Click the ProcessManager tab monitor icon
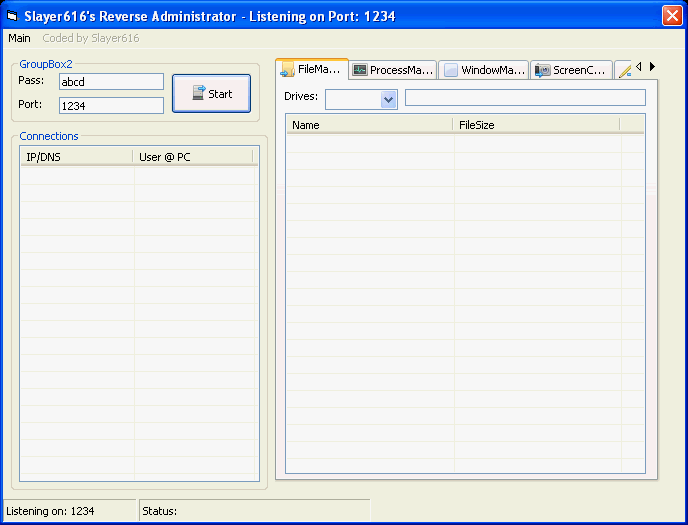Image resolution: width=688 pixels, height=525 pixels. [x=360, y=71]
